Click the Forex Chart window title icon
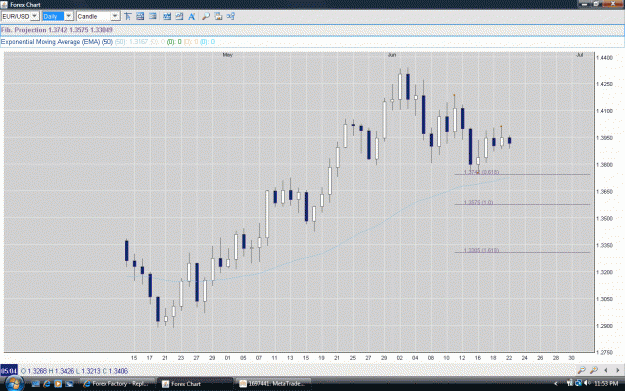The image size is (625, 391). point(4,5)
